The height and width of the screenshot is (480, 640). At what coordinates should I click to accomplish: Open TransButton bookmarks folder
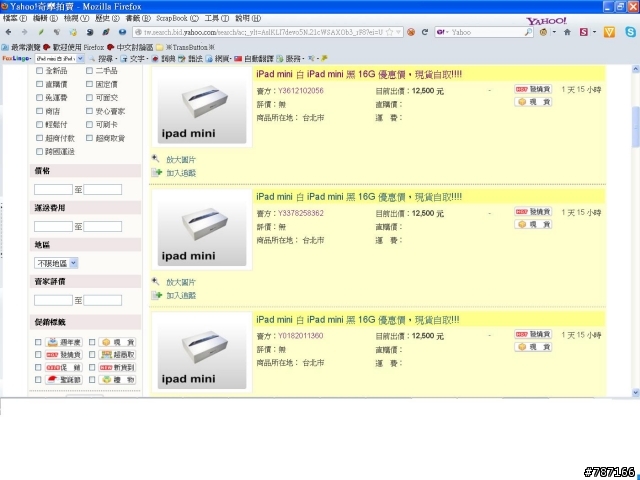[186, 47]
